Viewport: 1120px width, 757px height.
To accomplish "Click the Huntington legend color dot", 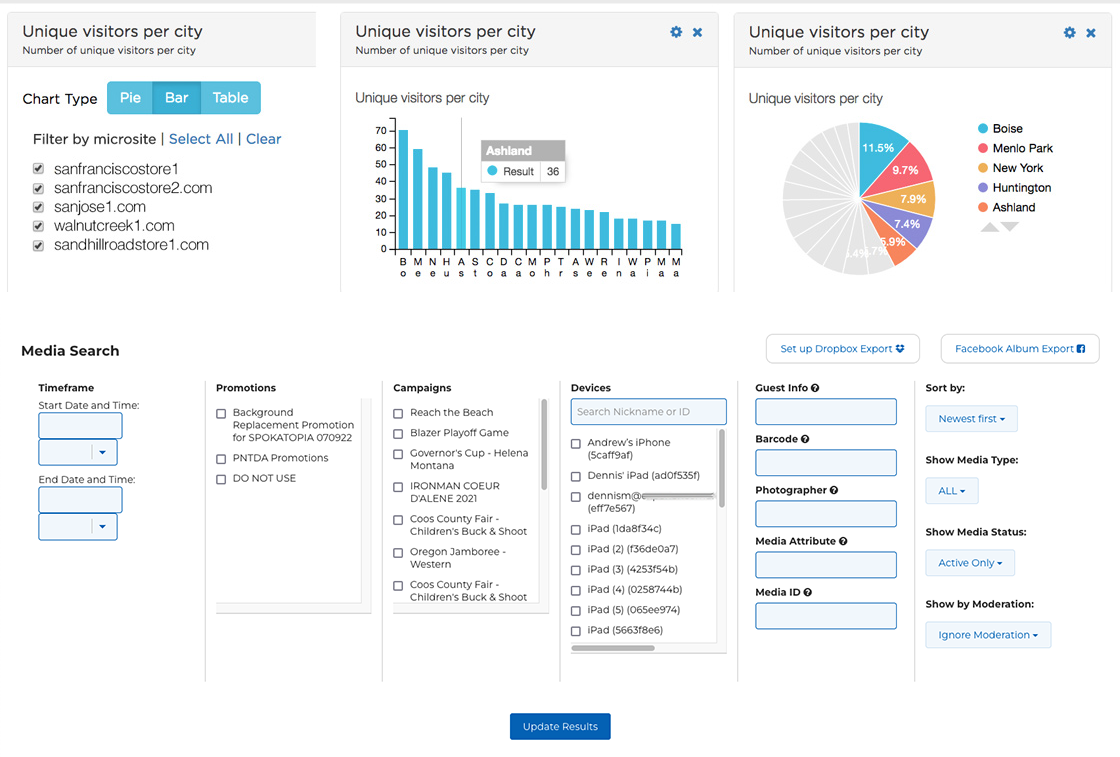I will point(983,188).
